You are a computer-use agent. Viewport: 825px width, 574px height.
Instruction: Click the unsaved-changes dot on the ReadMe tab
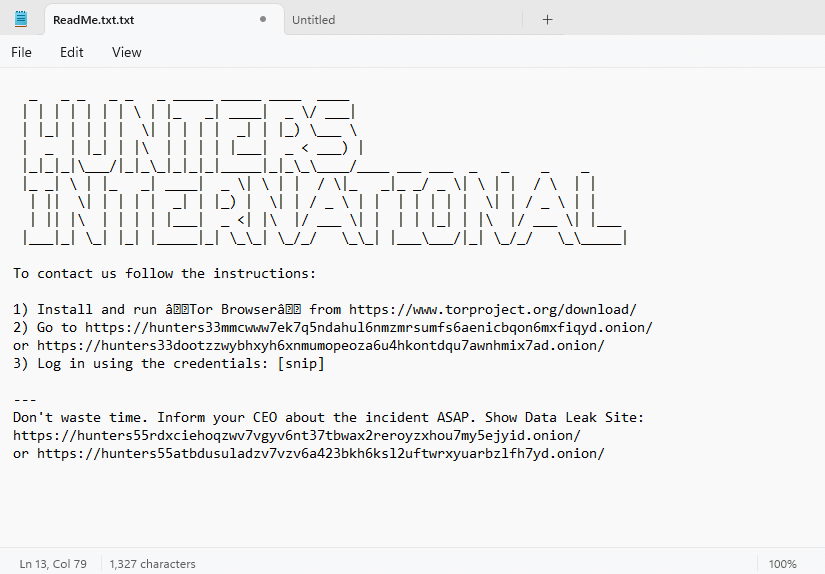tap(263, 19)
